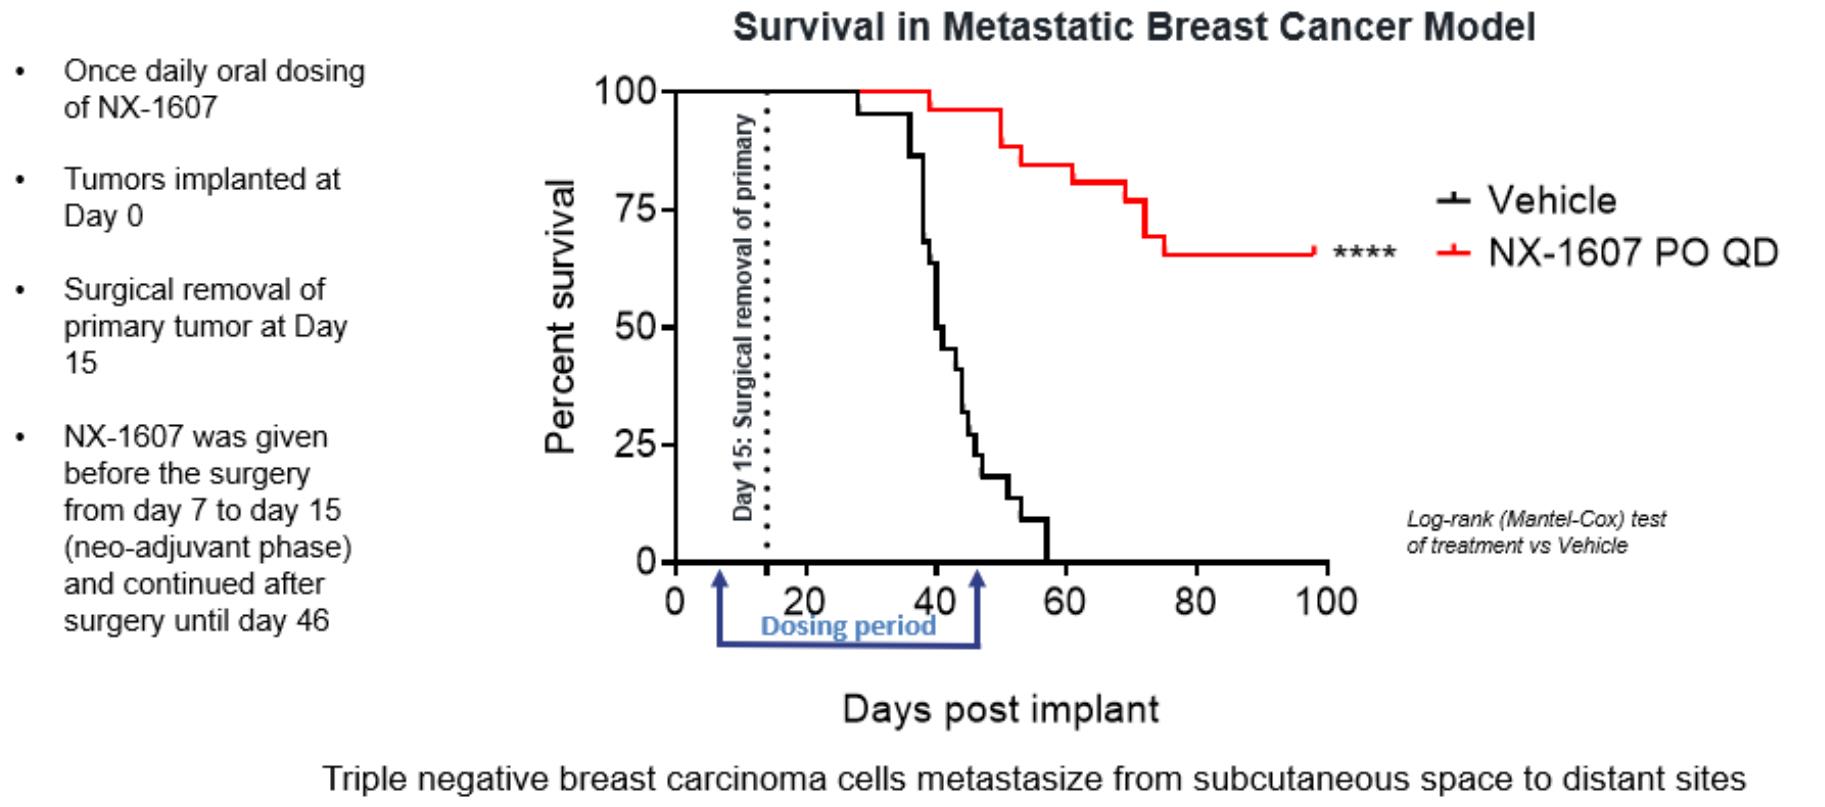
Task: Click the Log-rank Mantel-Cox test note
Action: 1535,532
